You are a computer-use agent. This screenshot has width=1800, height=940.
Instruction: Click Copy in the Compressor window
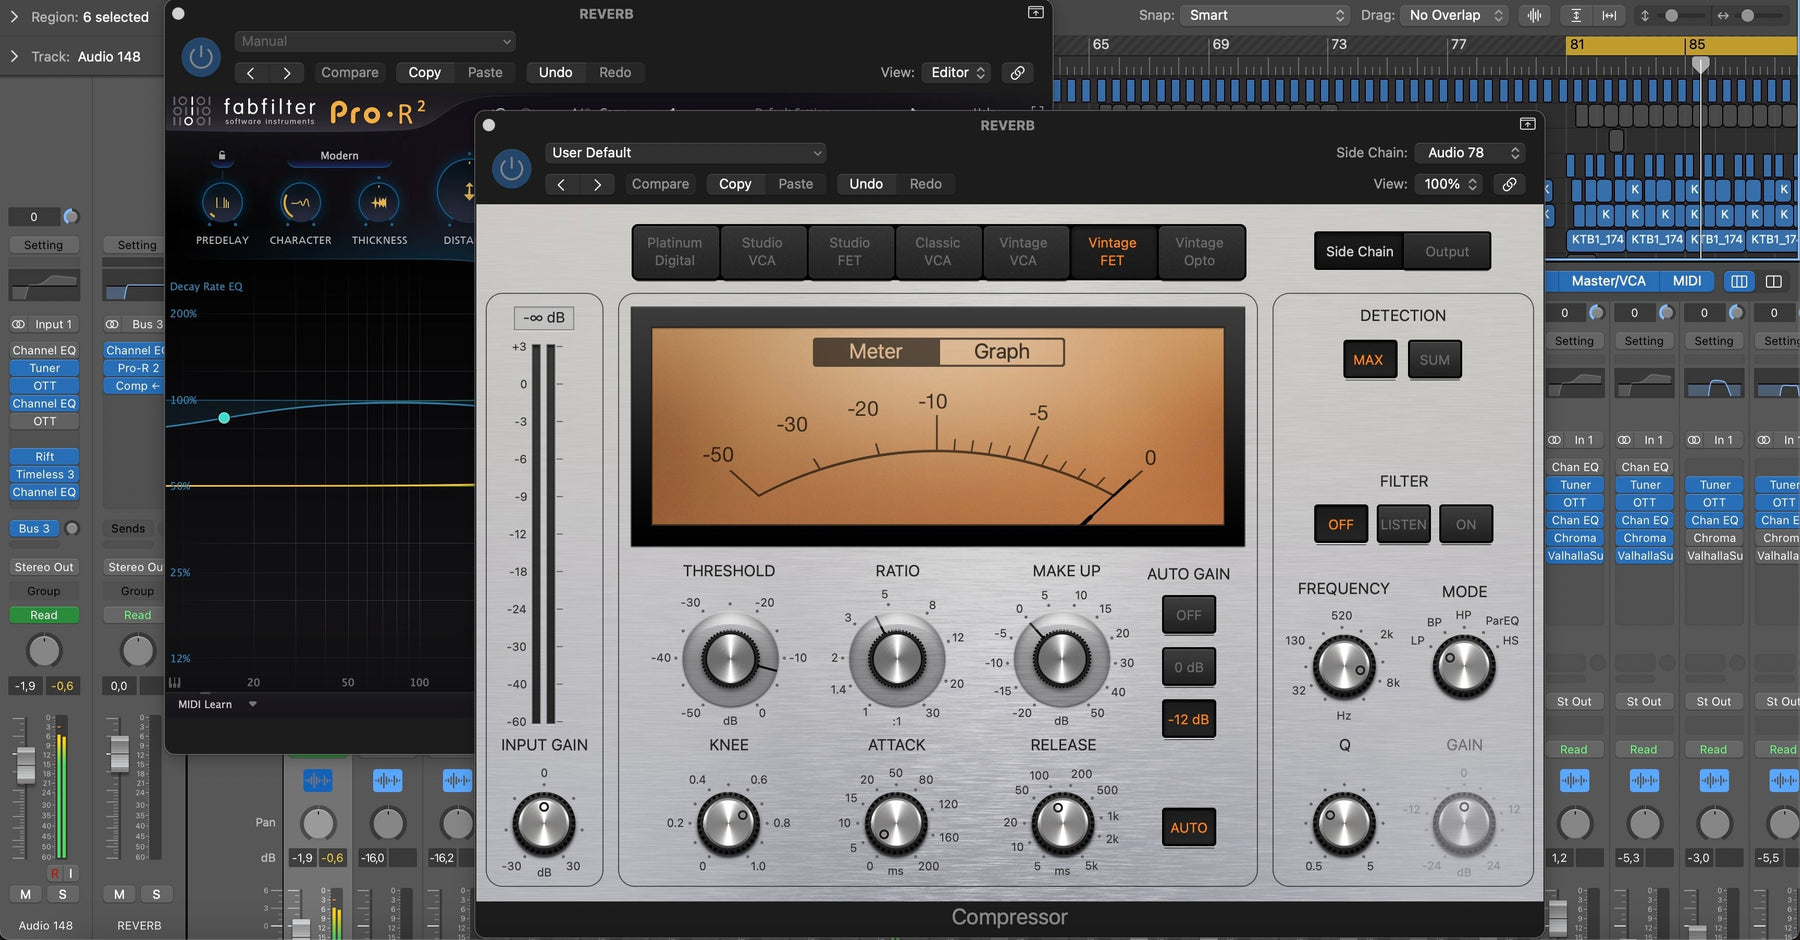735,184
